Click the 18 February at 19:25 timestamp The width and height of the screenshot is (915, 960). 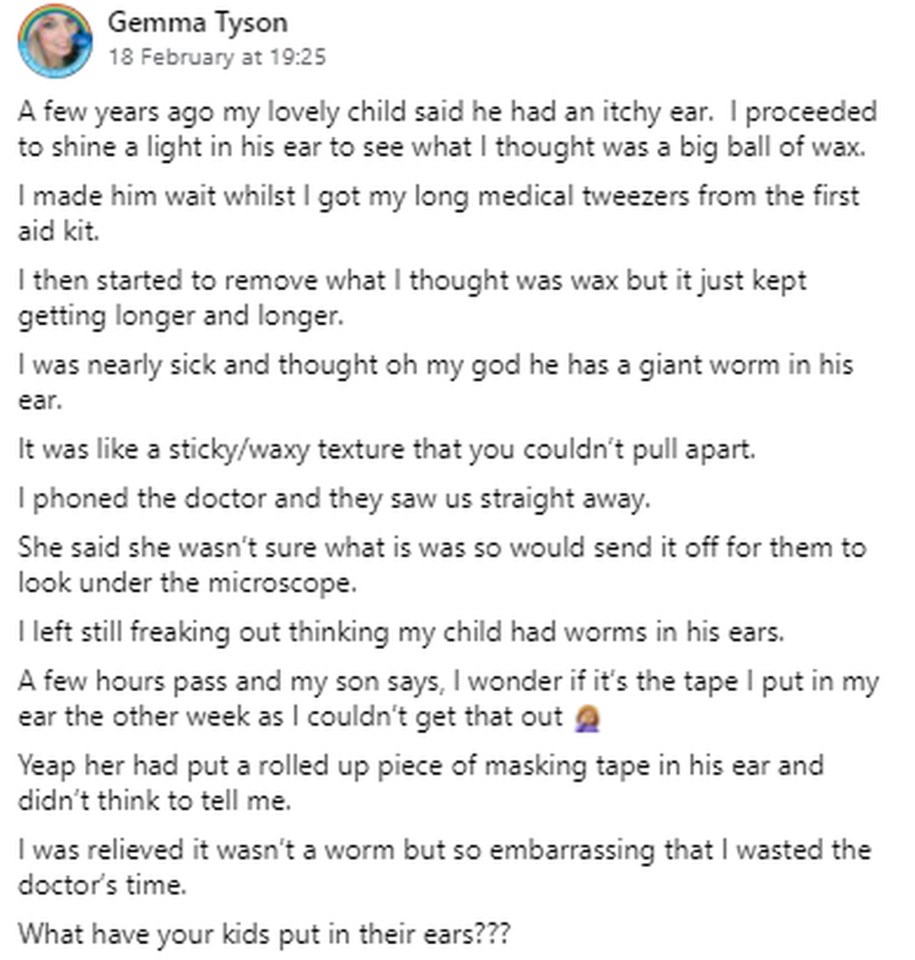[216, 57]
